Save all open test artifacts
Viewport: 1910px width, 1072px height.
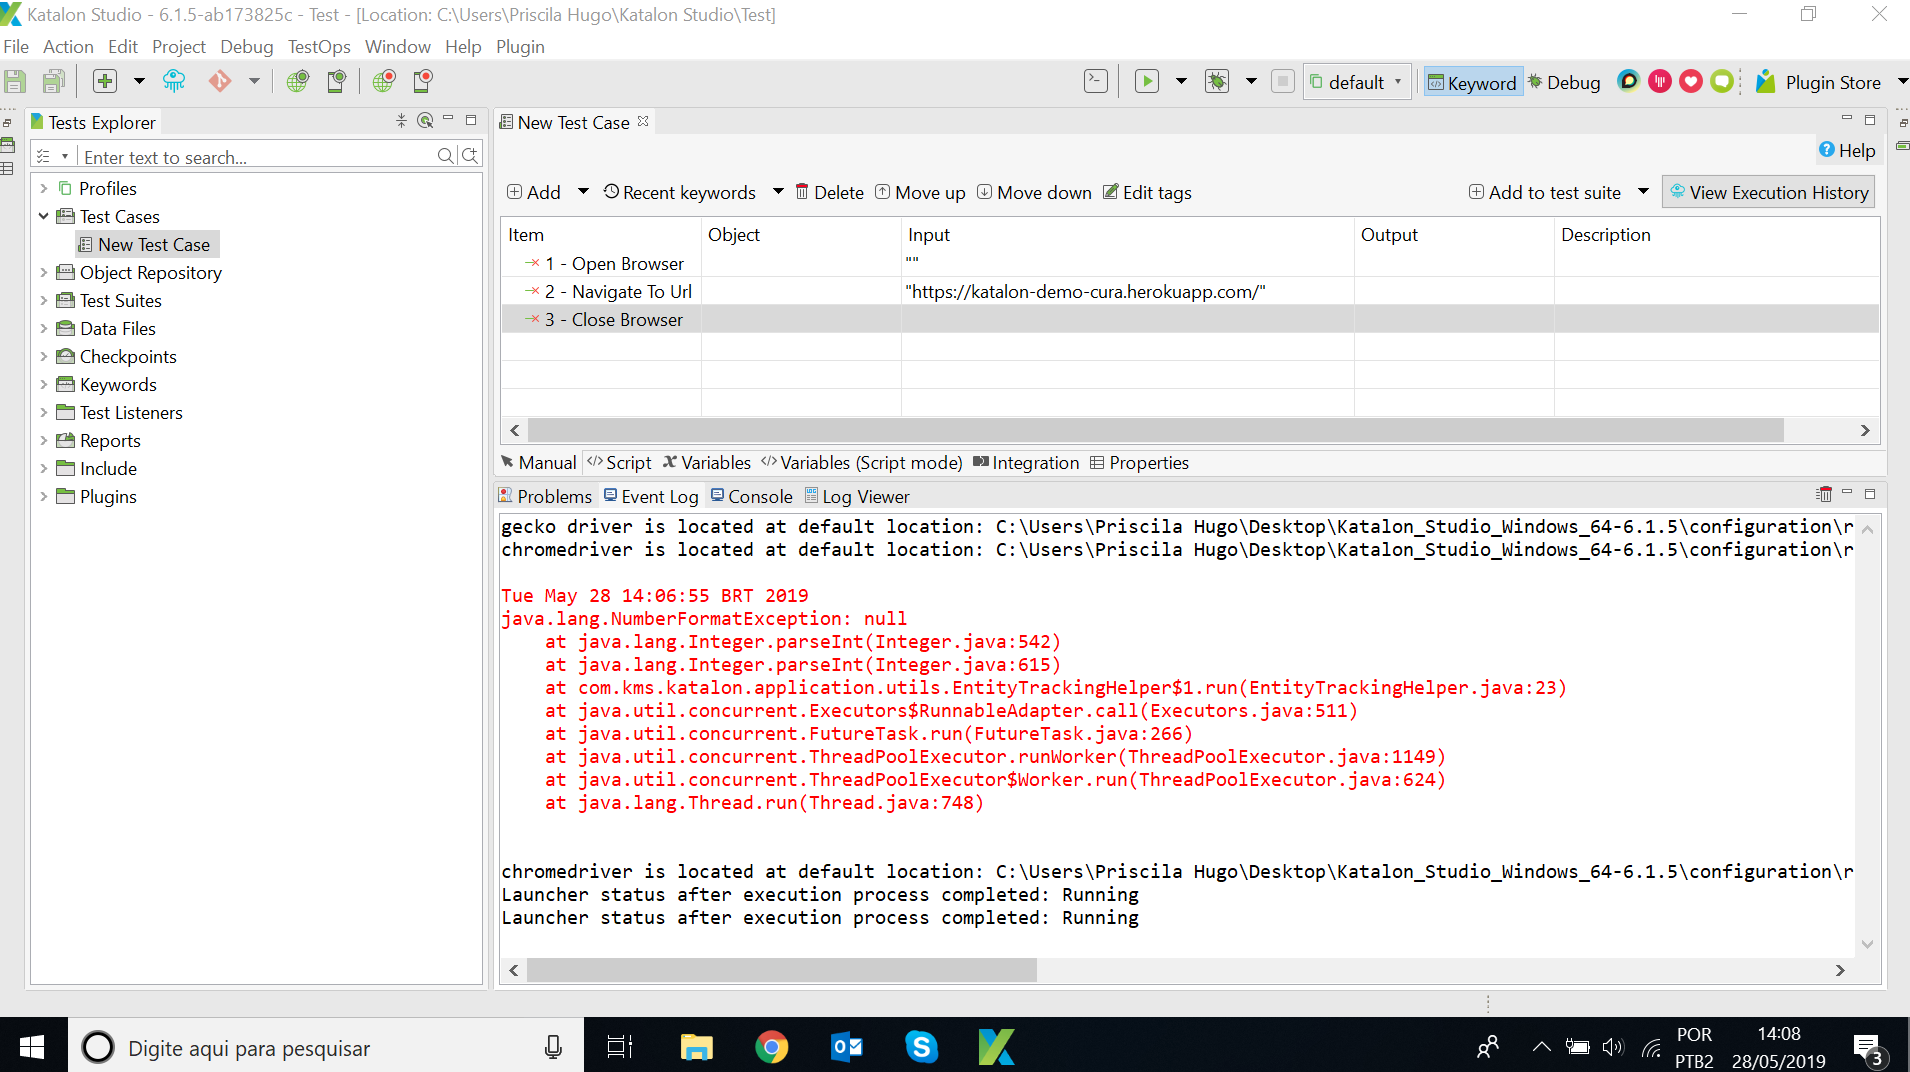pos(53,81)
